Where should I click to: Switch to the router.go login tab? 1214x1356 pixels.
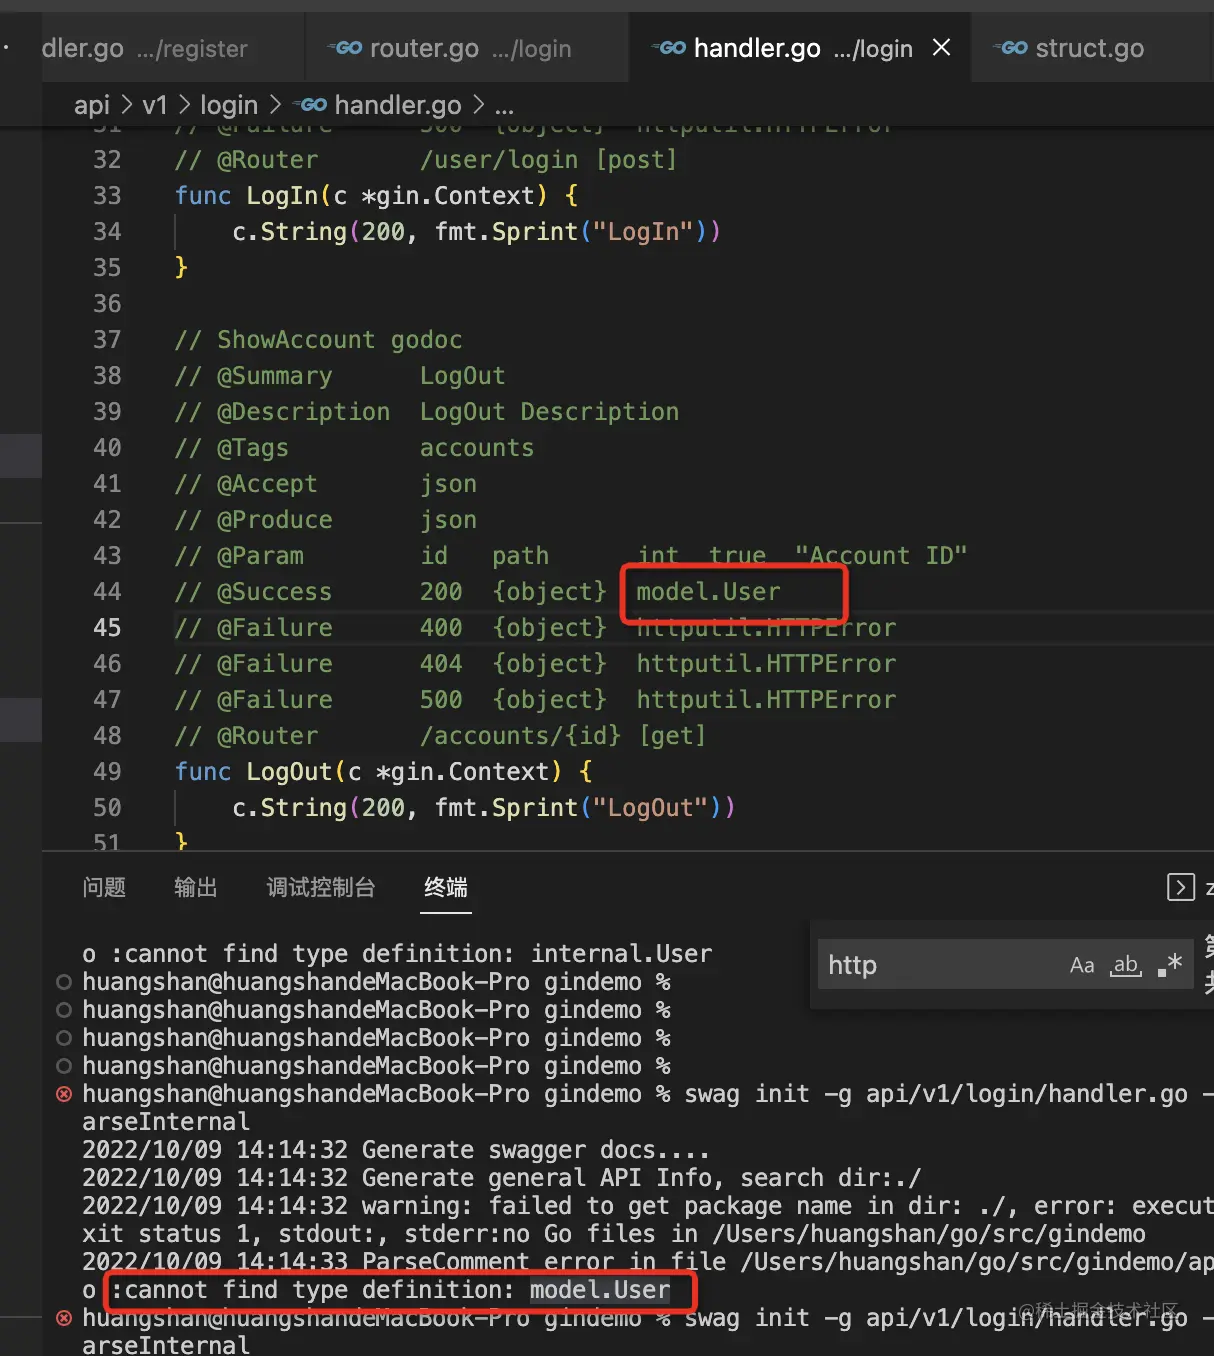tap(466, 48)
